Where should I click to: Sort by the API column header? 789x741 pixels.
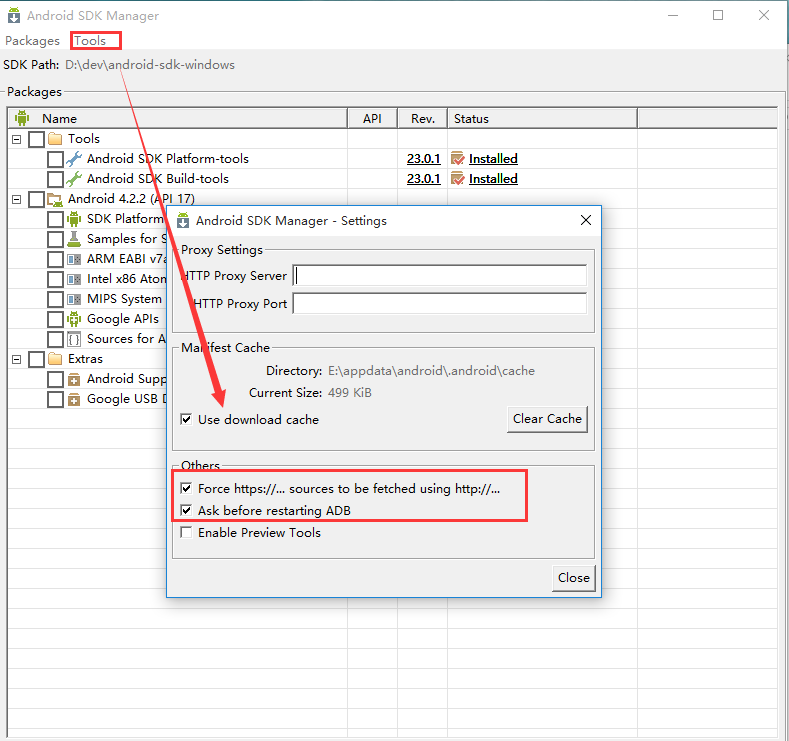(372, 119)
